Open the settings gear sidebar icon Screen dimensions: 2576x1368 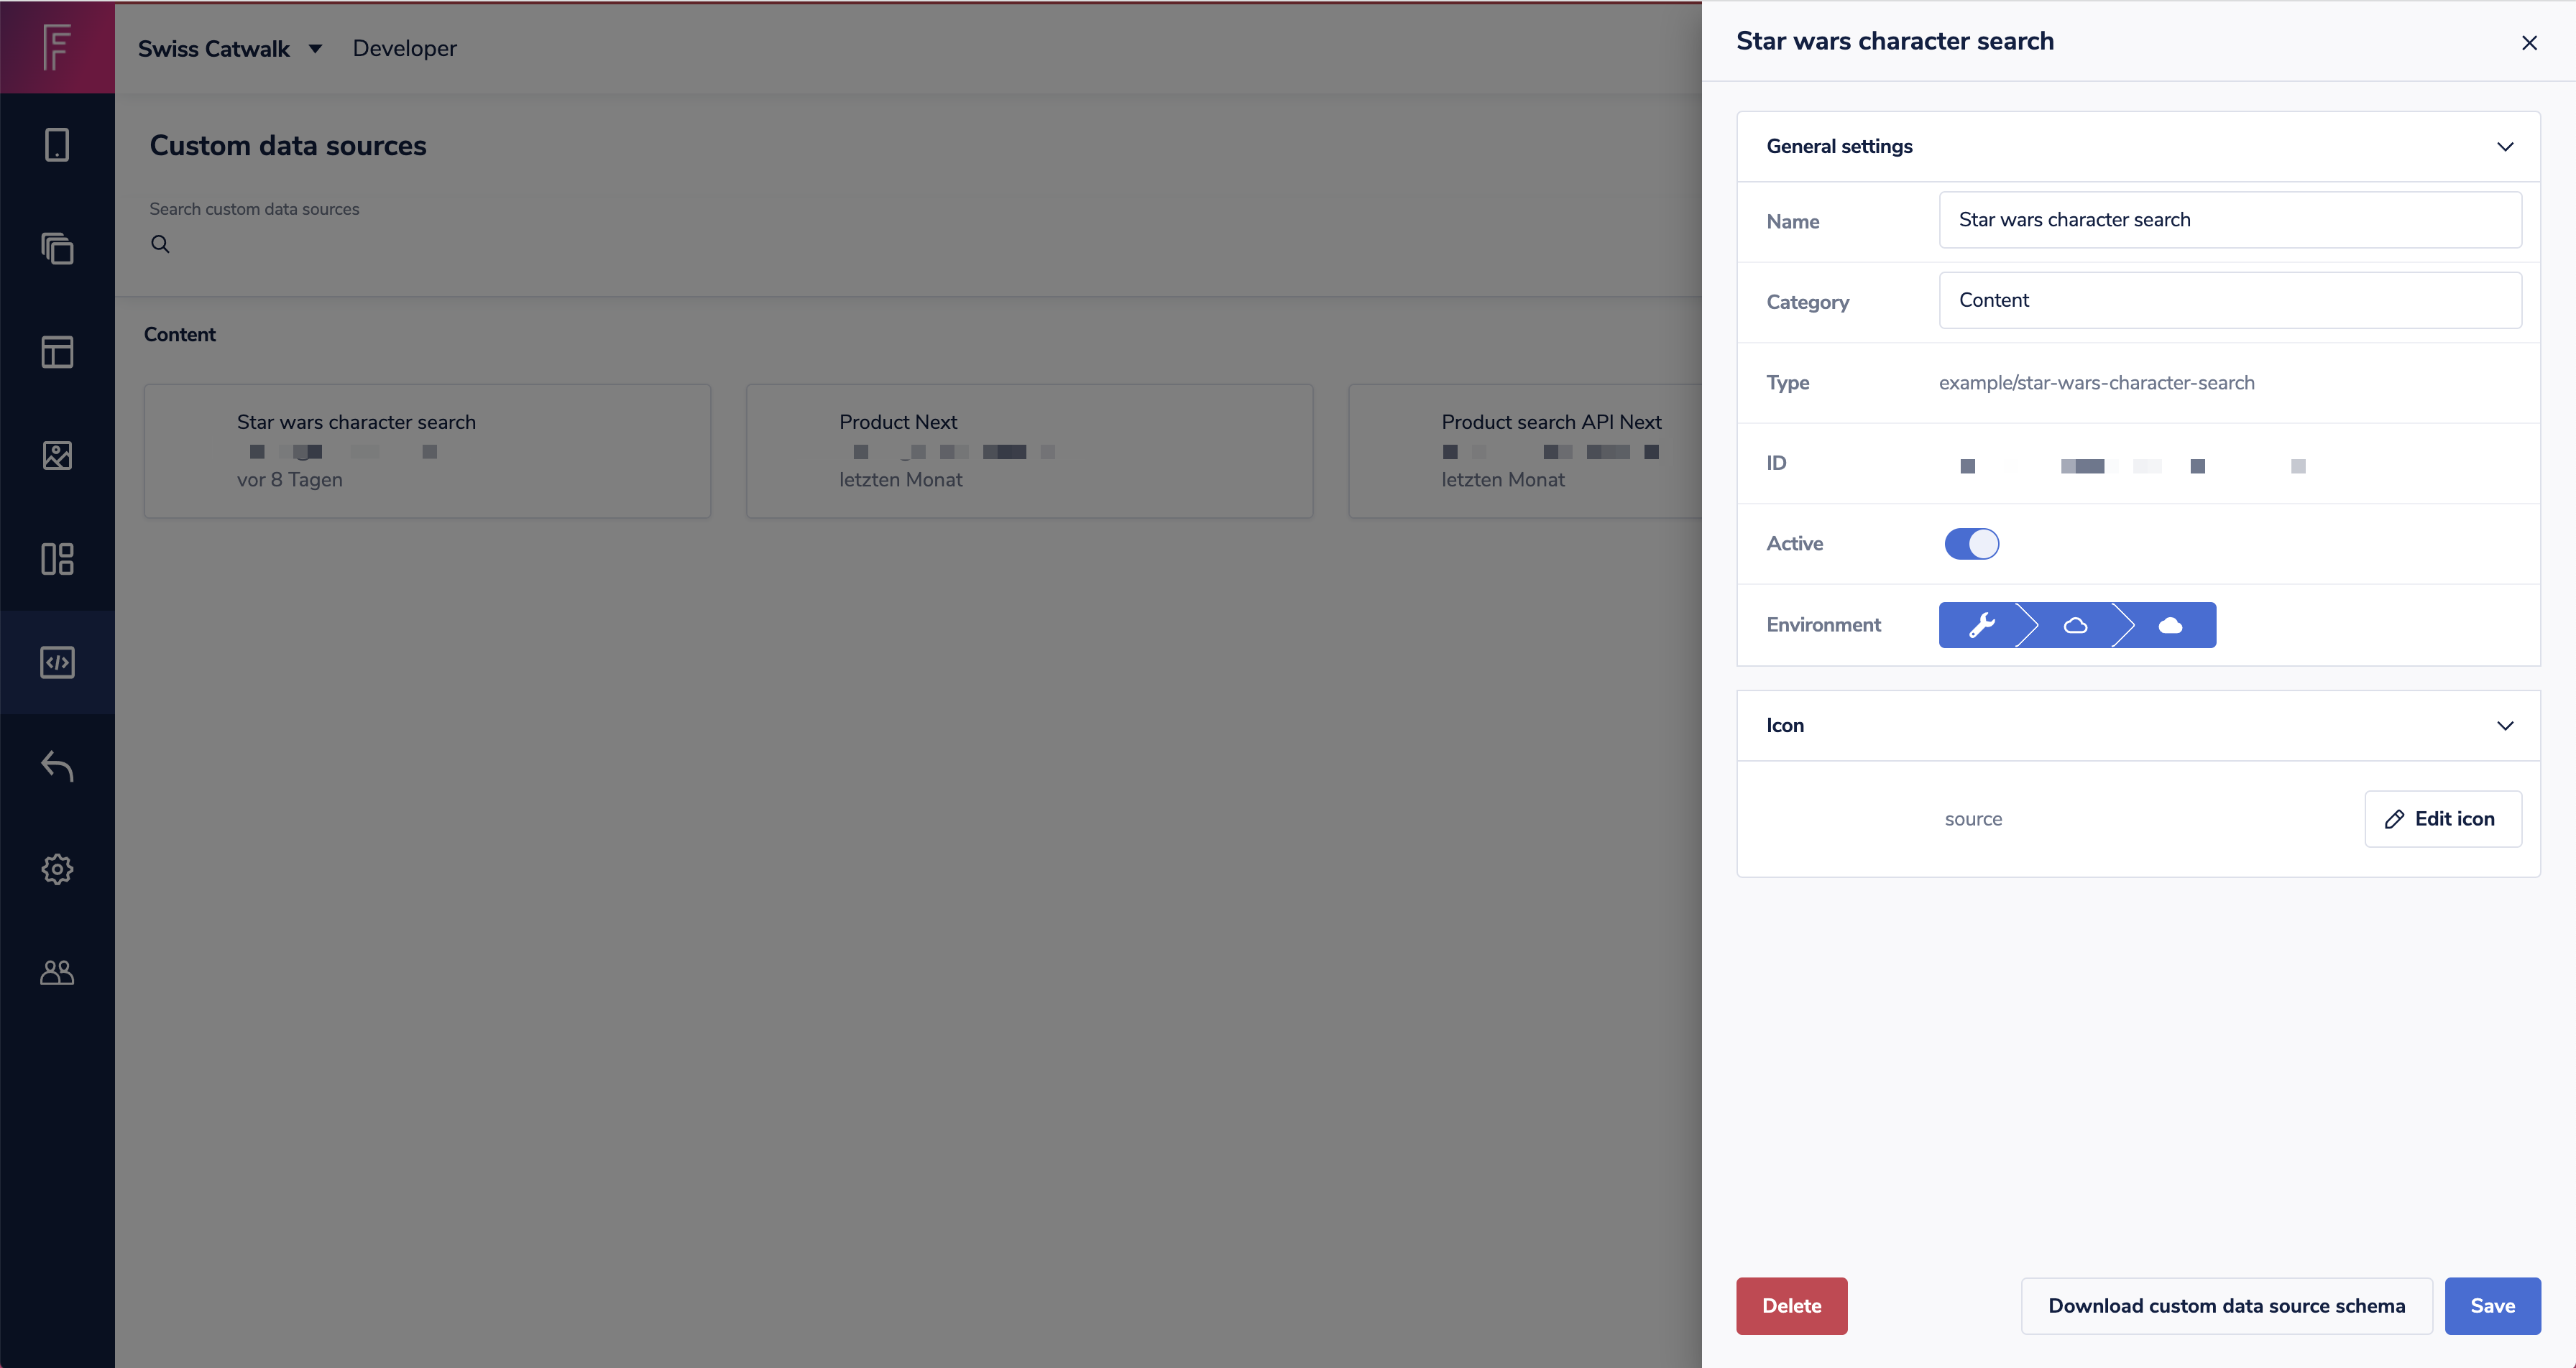click(x=57, y=869)
